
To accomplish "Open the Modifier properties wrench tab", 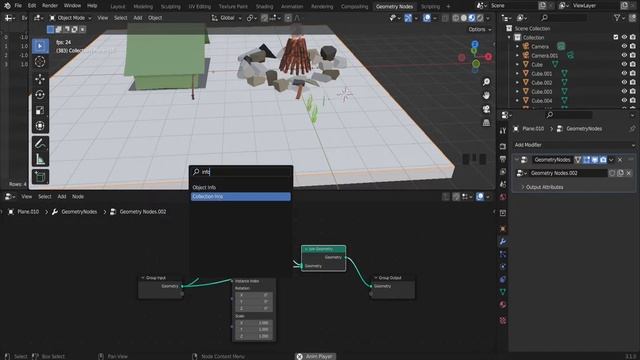I will [503, 241].
